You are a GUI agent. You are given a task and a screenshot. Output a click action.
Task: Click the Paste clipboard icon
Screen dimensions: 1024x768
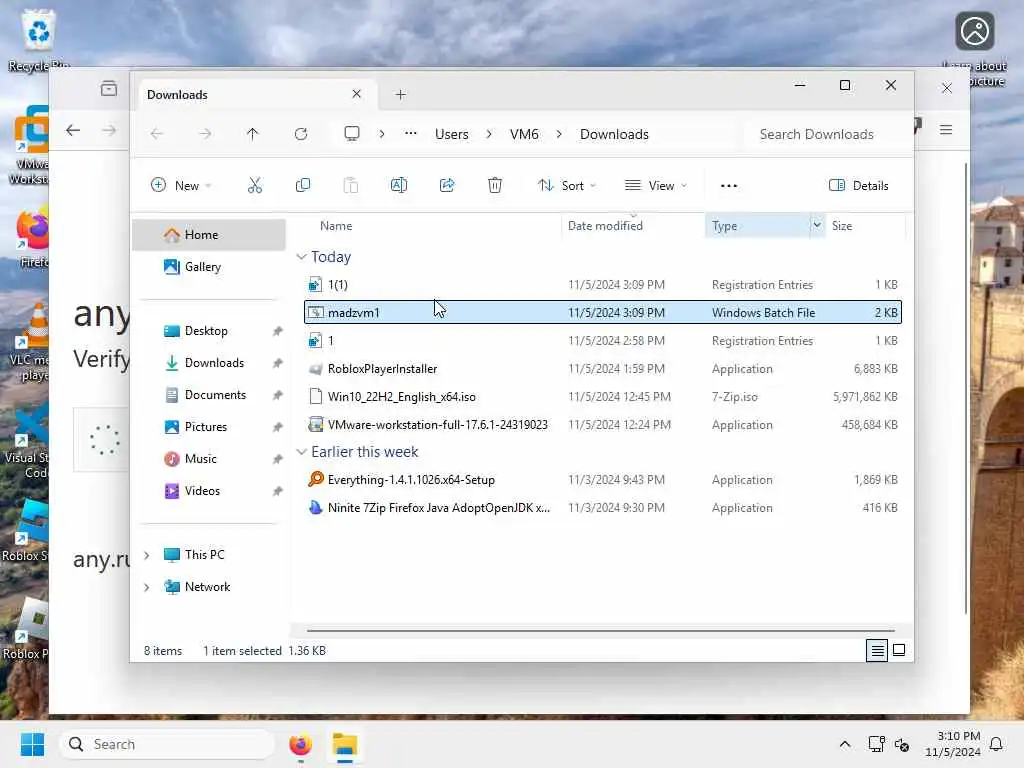coord(351,185)
